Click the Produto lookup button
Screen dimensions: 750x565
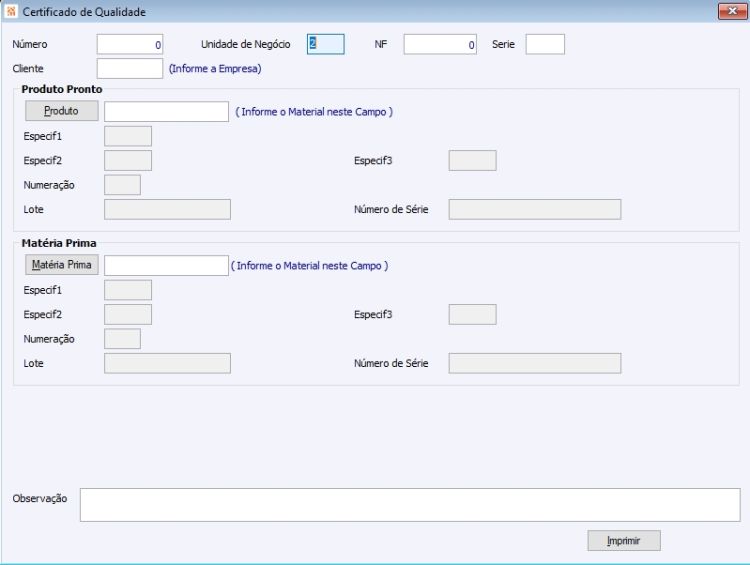62,111
